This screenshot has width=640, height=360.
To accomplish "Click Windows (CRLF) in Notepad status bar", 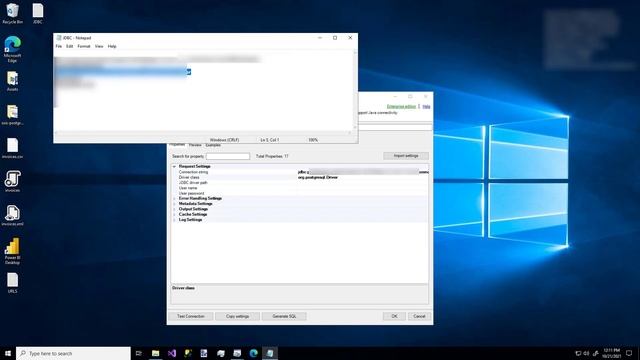I will (x=224, y=140).
